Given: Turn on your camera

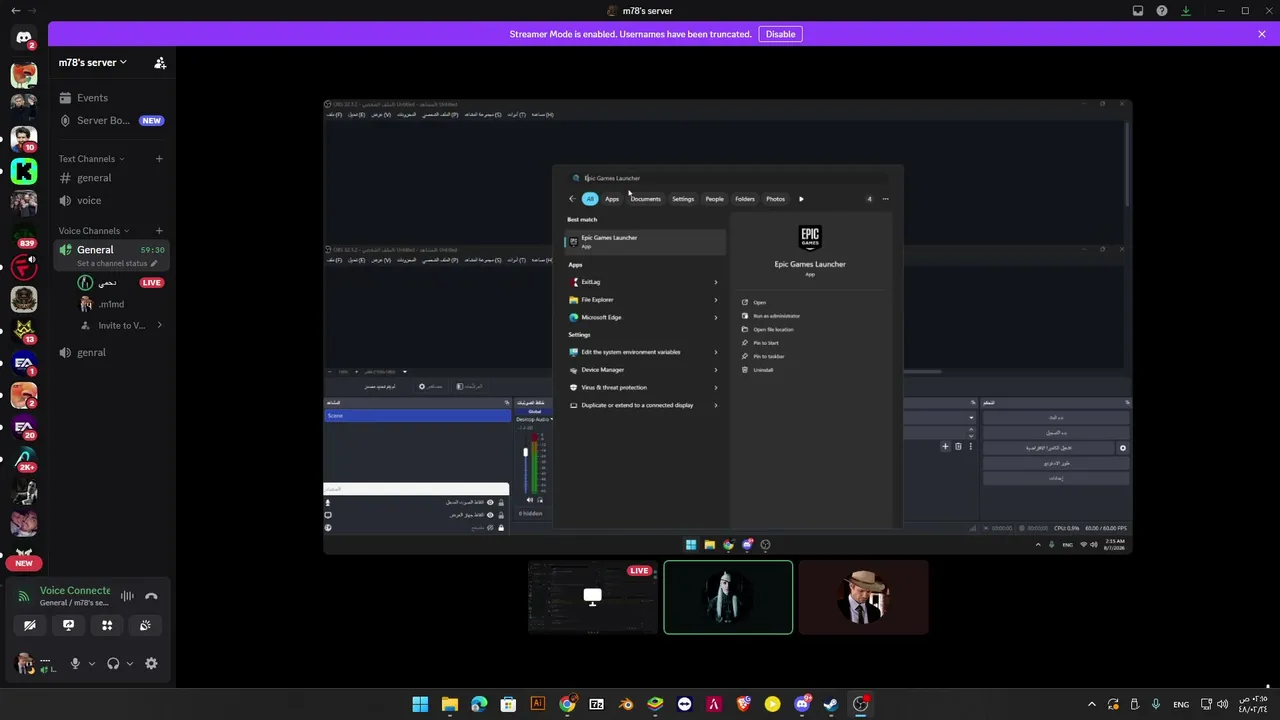Looking at the screenshot, I should [30, 626].
